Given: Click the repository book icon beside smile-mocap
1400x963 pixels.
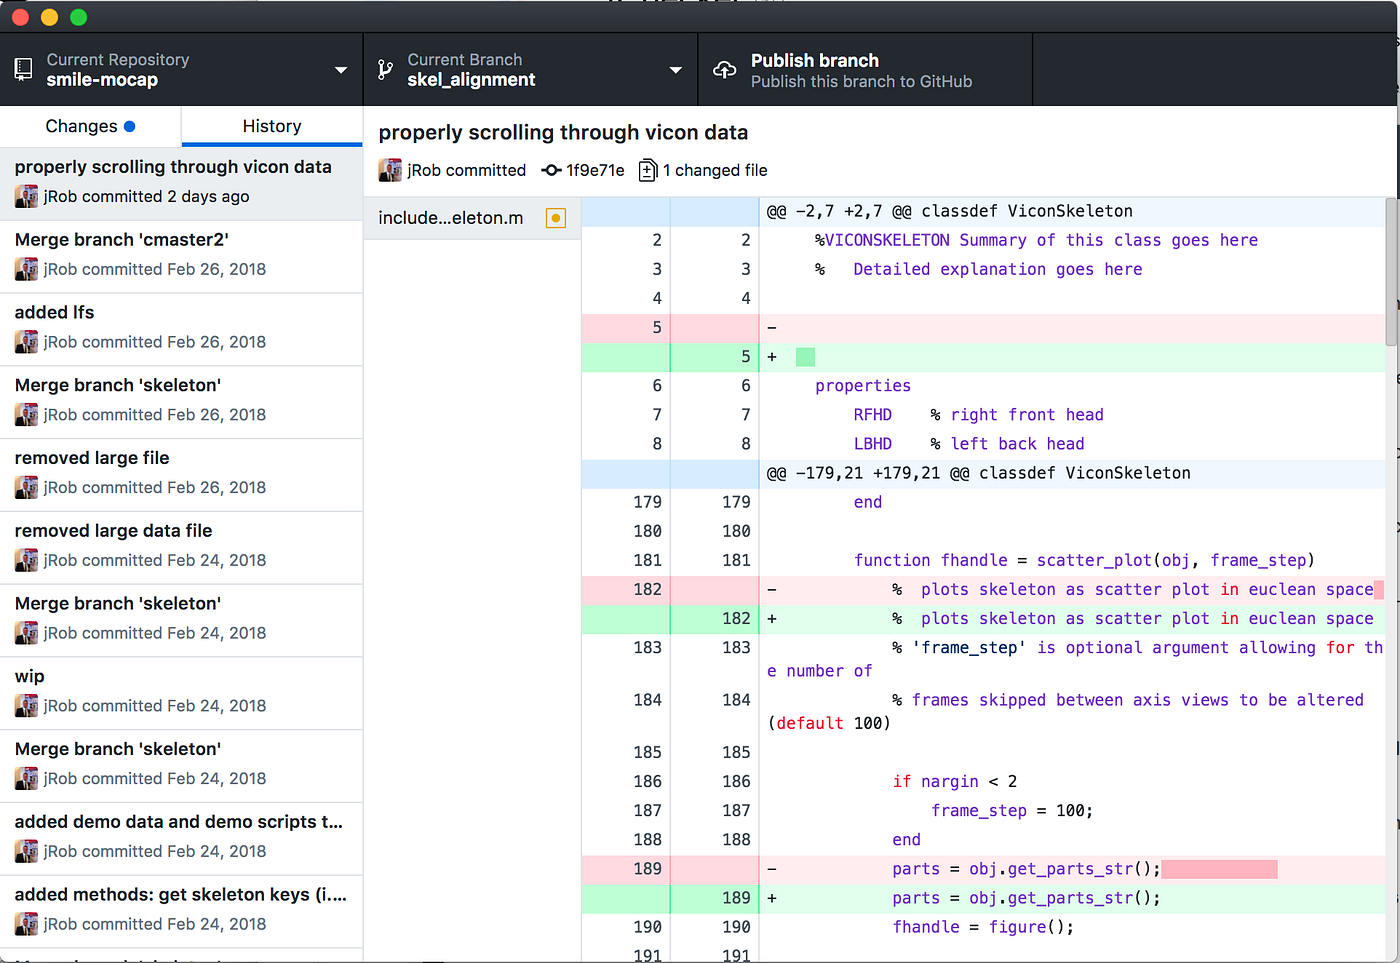Looking at the screenshot, I should click(22, 69).
